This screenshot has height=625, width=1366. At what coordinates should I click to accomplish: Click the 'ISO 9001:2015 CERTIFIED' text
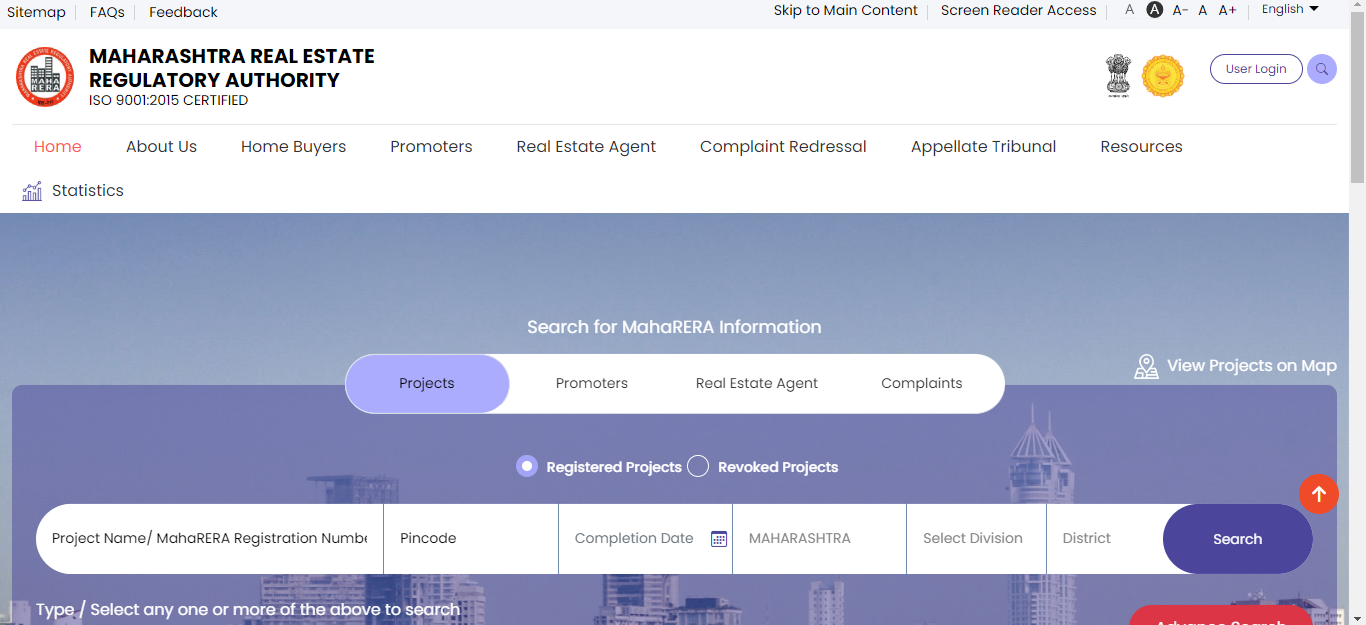point(168,100)
